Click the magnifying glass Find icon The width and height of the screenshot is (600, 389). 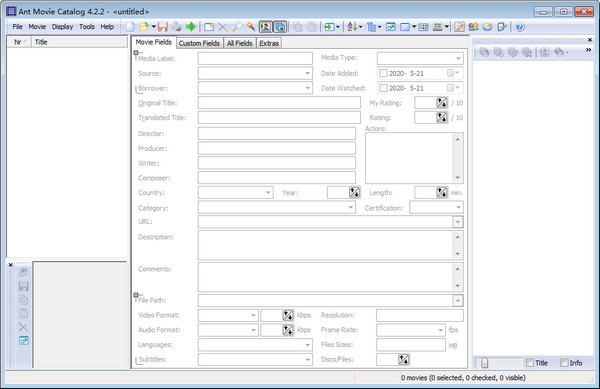pyautogui.click(x=236, y=27)
